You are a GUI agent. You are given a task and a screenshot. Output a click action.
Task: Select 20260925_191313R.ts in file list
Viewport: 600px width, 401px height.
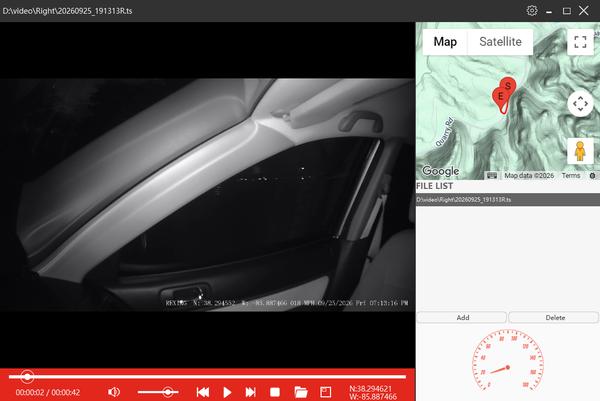pyautogui.click(x=508, y=200)
